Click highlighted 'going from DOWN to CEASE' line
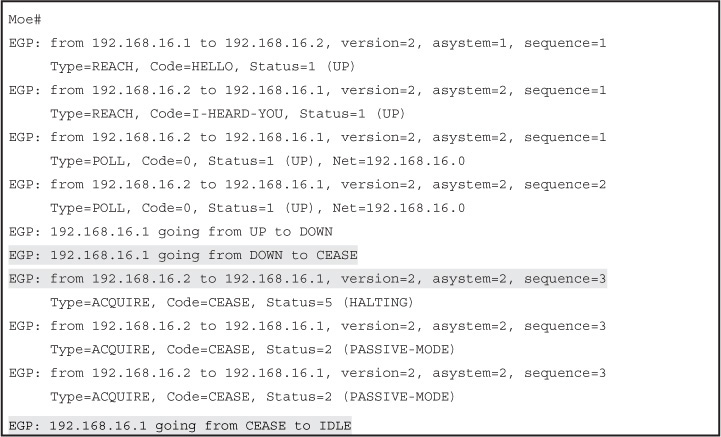The height and width of the screenshot is (437, 721). click(183, 255)
